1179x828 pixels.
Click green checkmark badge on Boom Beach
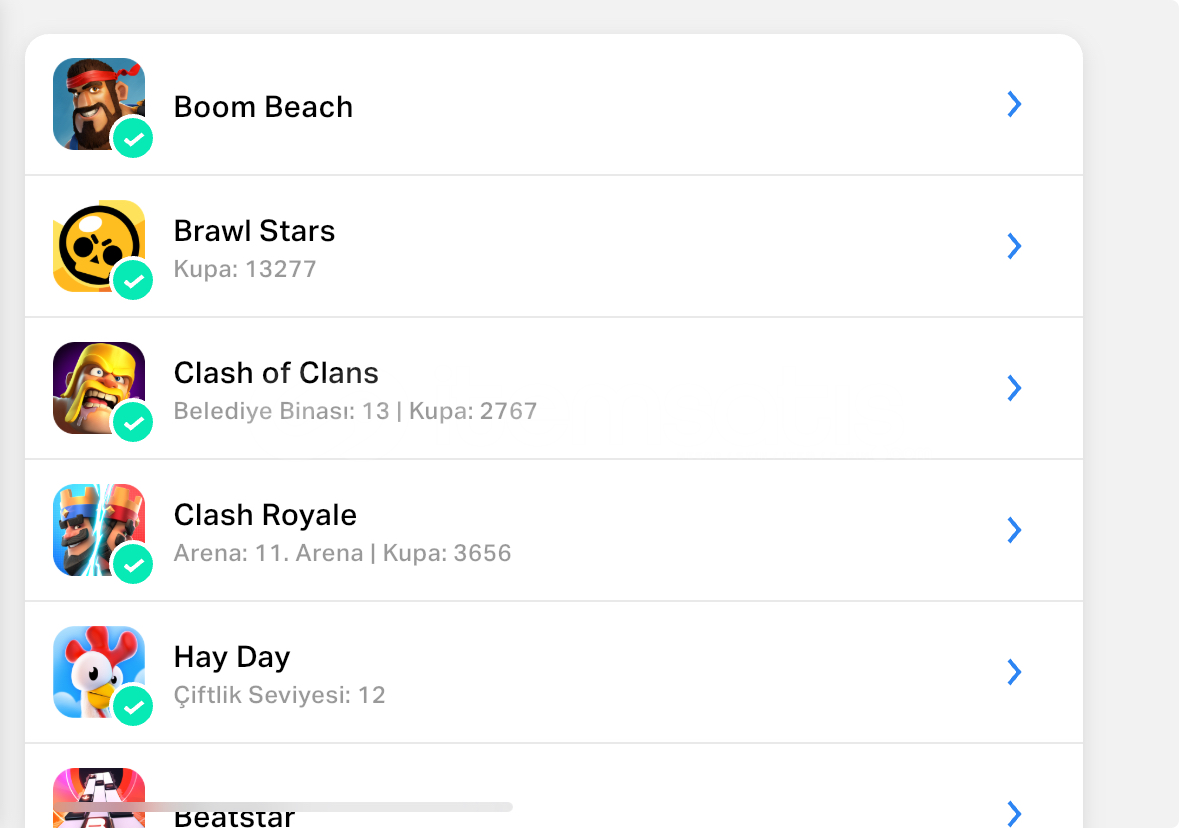(x=133, y=138)
